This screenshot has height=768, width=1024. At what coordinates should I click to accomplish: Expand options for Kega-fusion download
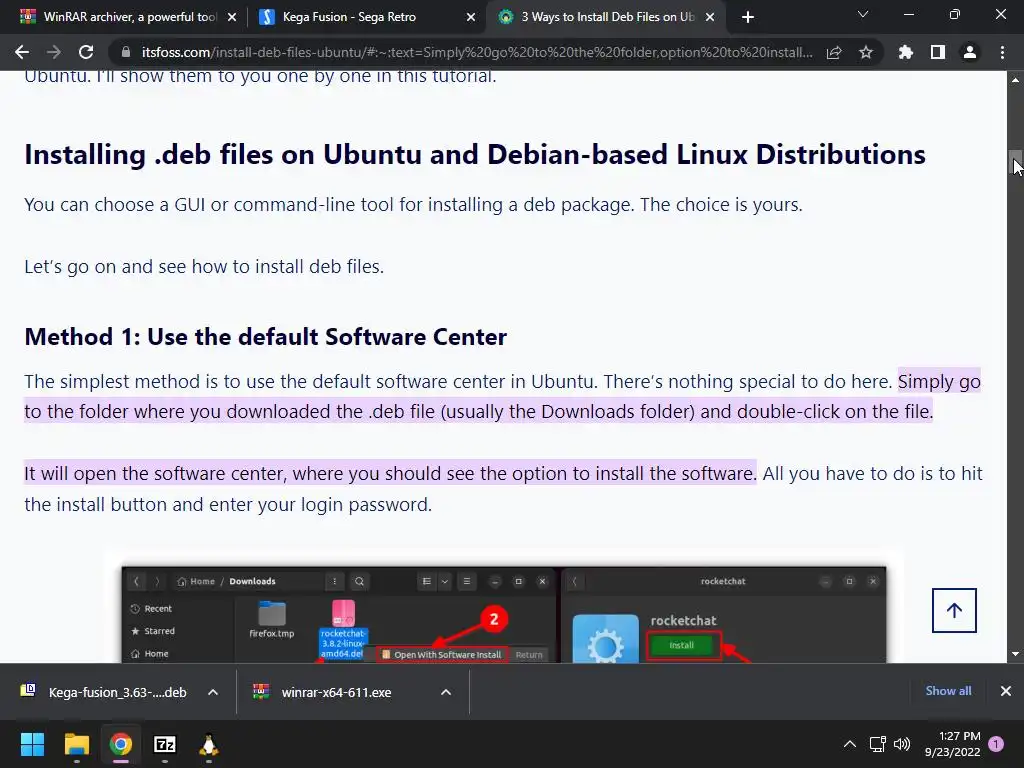point(213,692)
